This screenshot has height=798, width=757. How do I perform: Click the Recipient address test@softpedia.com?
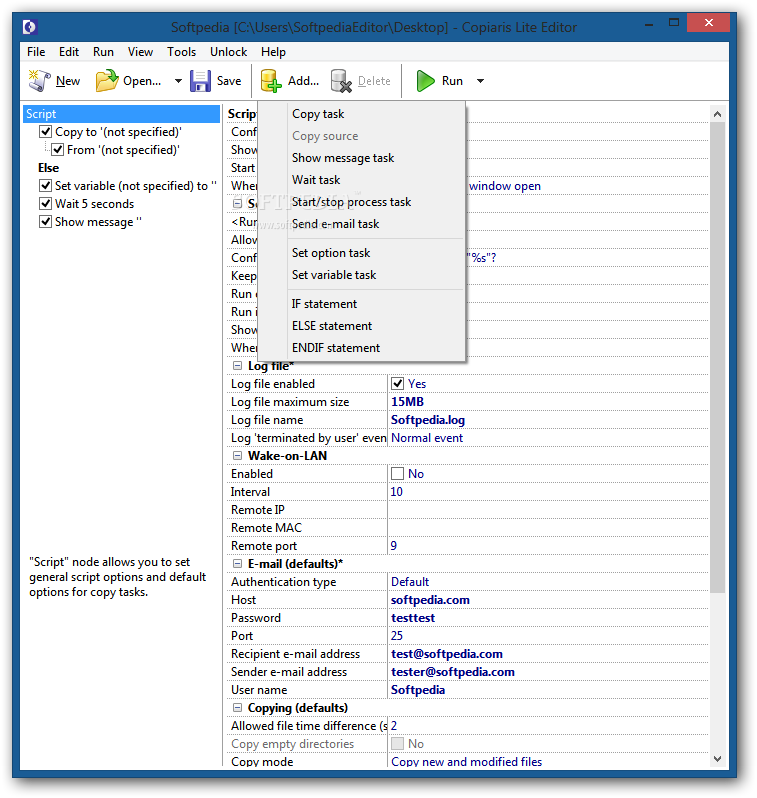pos(446,654)
